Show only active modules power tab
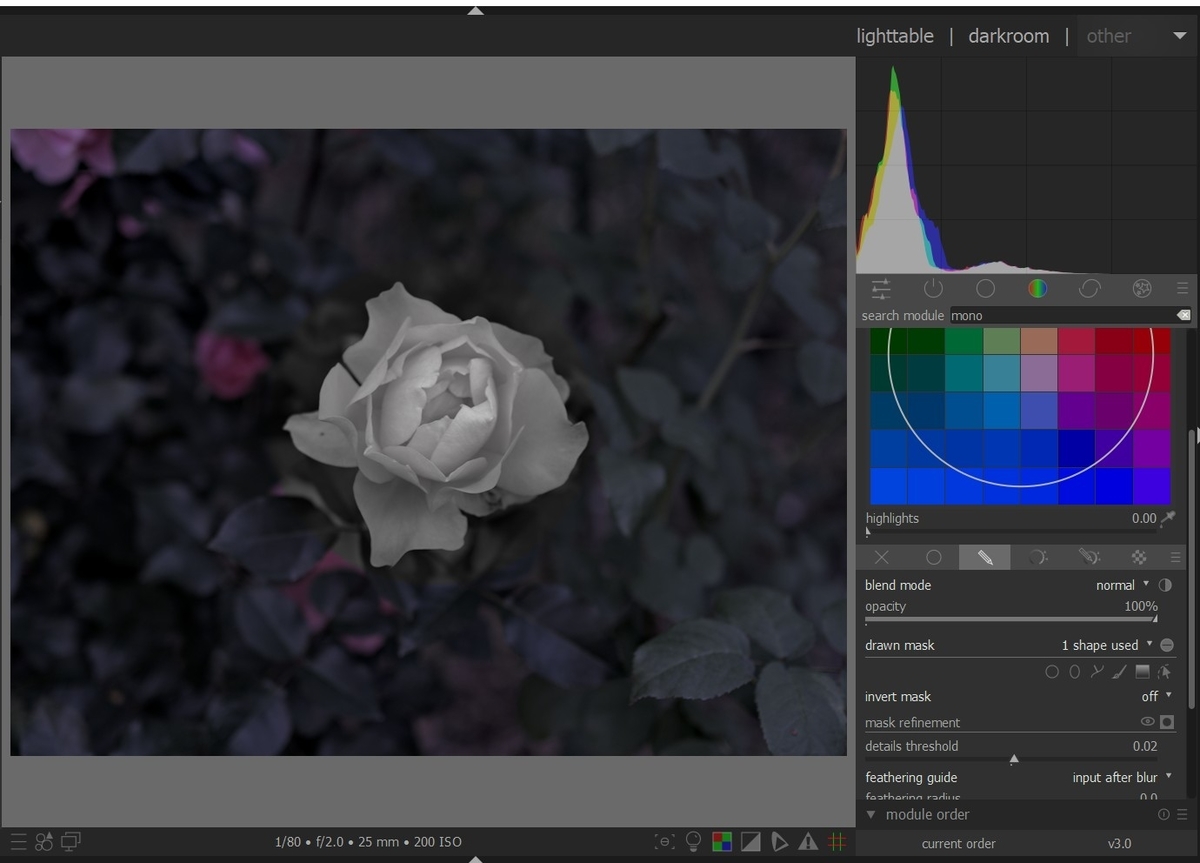1200x863 pixels. pyautogui.click(x=933, y=289)
